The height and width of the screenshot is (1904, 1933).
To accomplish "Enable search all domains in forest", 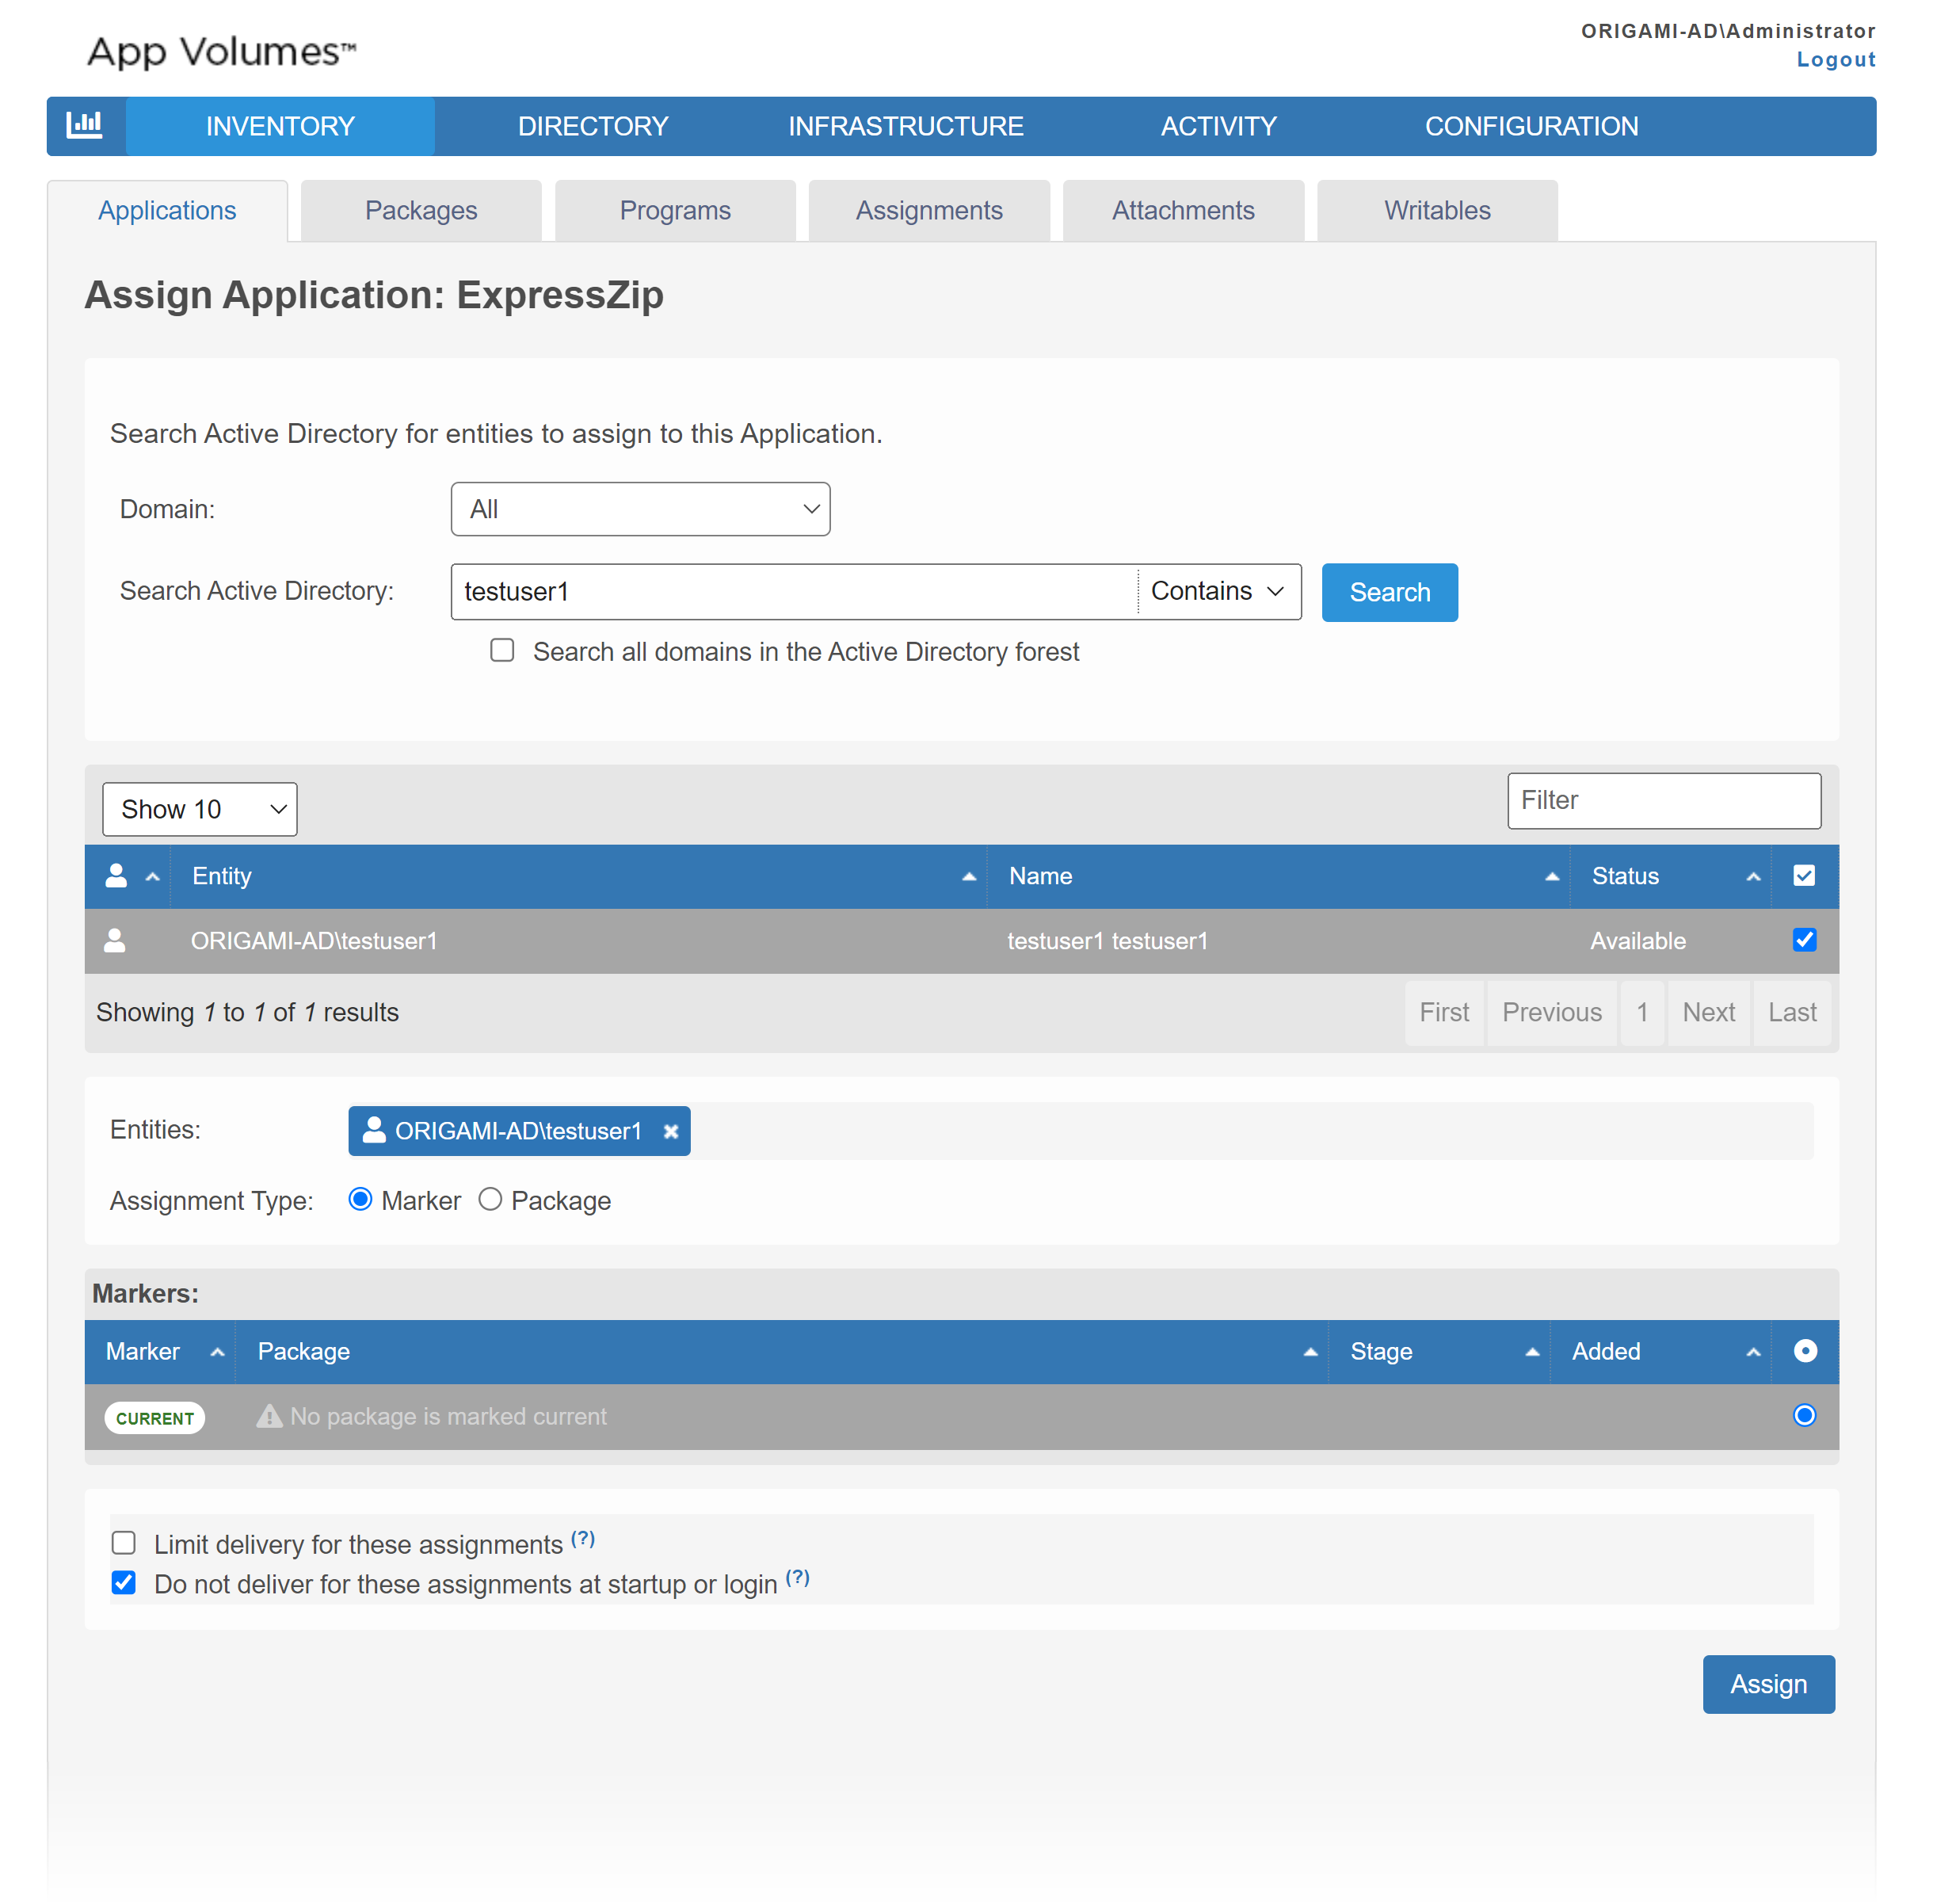I will (502, 650).
